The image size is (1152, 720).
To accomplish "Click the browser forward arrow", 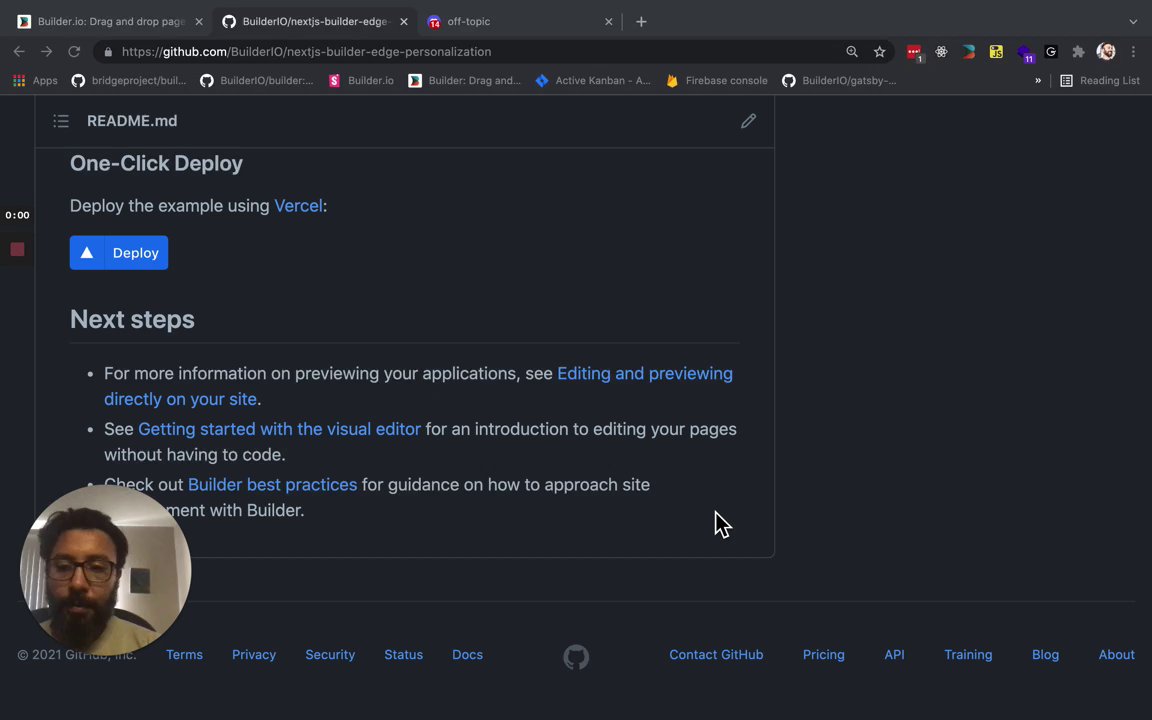I will [46, 51].
